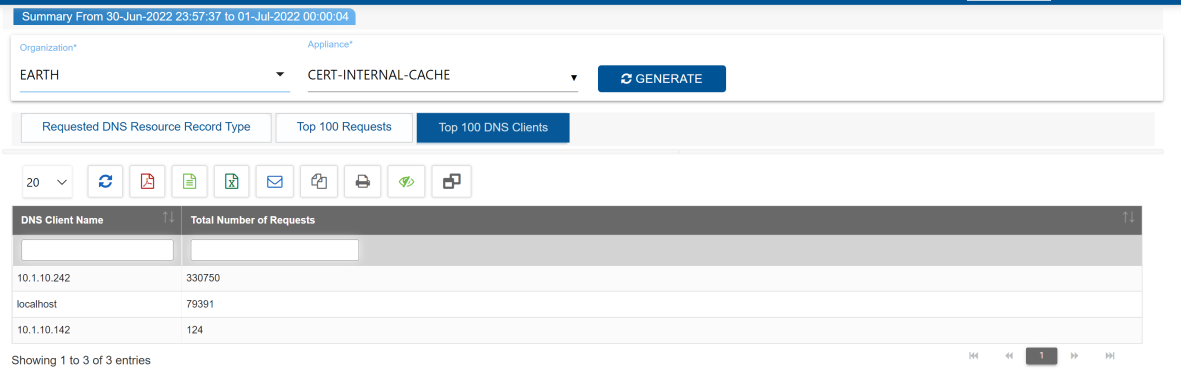
Task: Email the report using envelope icon
Action: click(x=275, y=182)
